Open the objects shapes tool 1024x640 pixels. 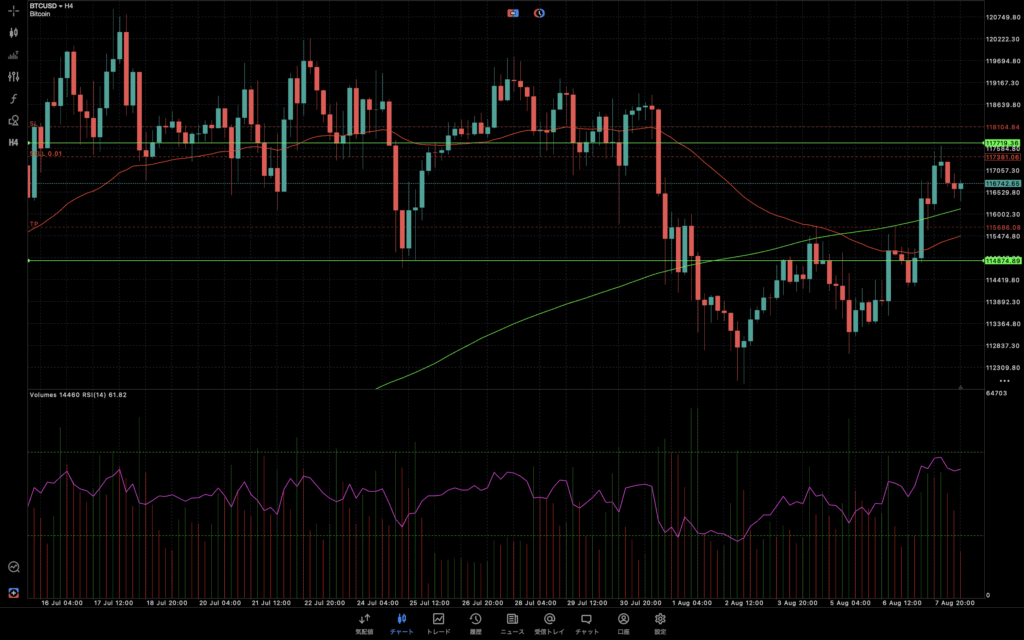point(14,120)
